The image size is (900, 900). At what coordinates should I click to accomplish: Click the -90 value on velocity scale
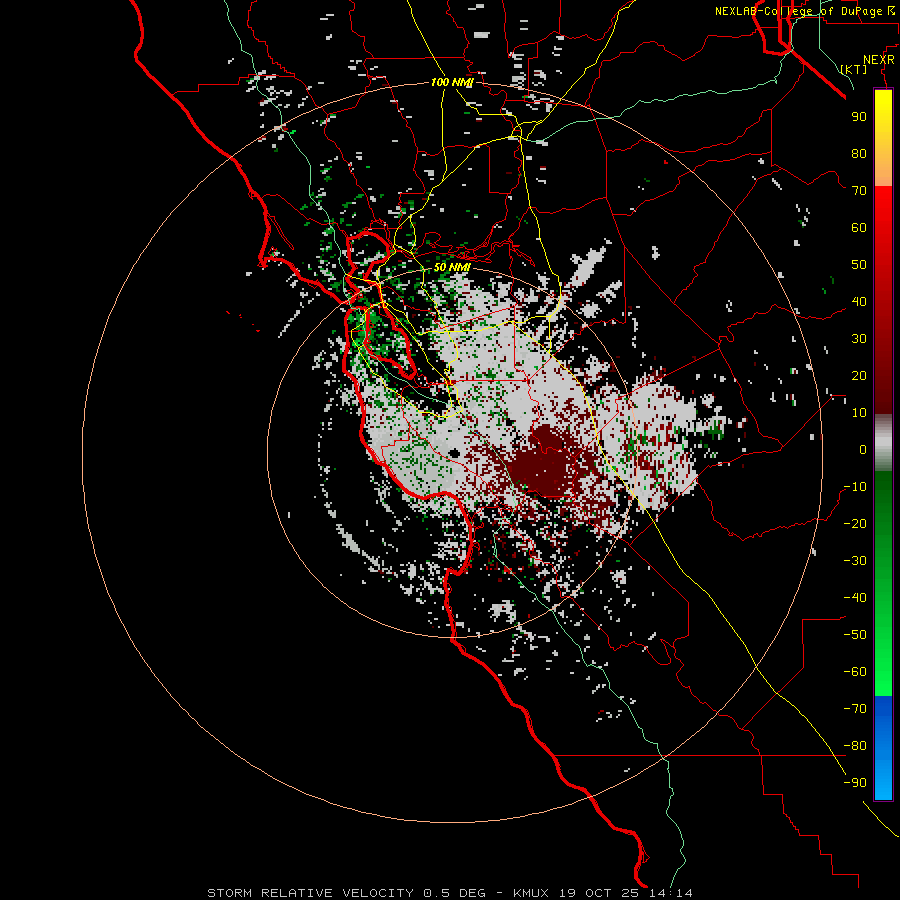(855, 783)
